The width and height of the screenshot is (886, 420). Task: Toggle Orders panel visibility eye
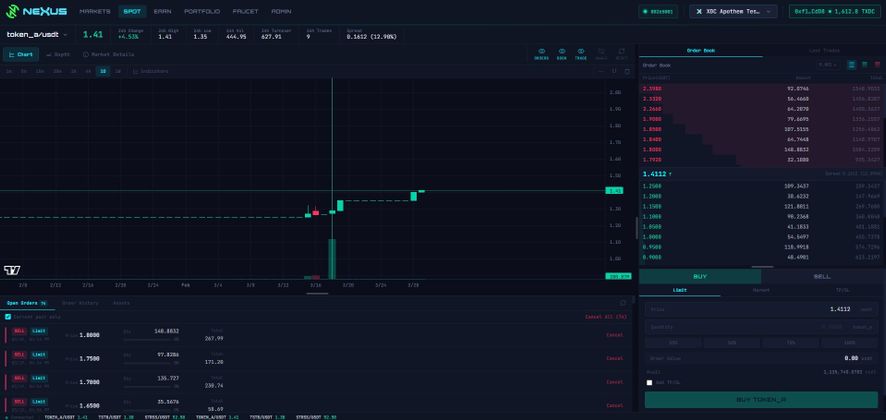coord(541,54)
